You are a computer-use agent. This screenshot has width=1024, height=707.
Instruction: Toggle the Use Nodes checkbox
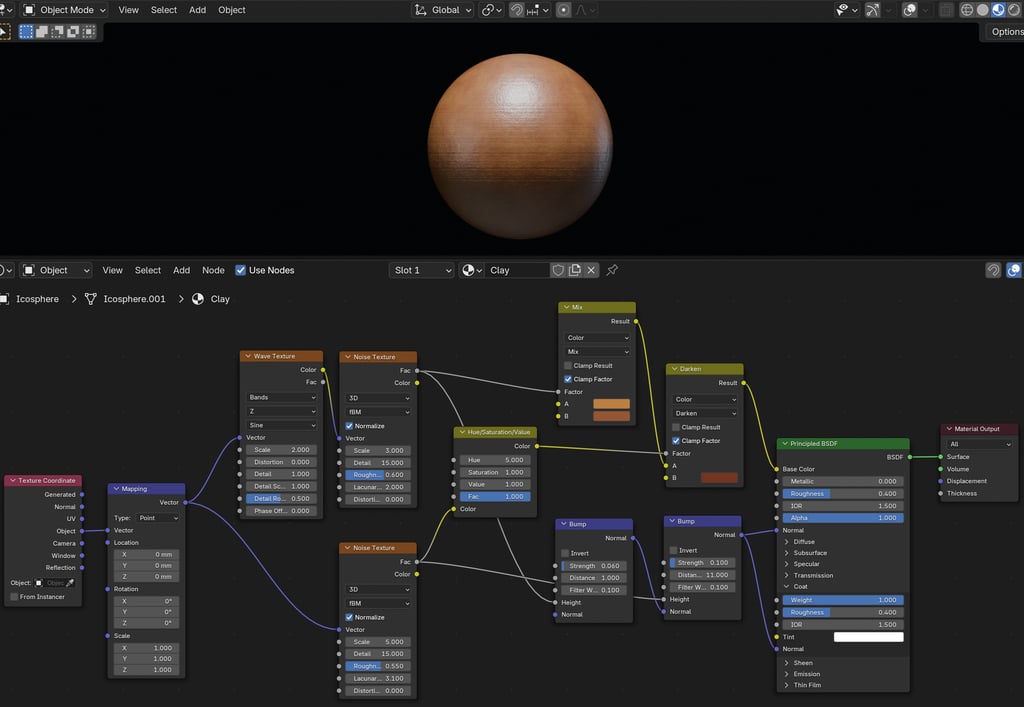240,270
